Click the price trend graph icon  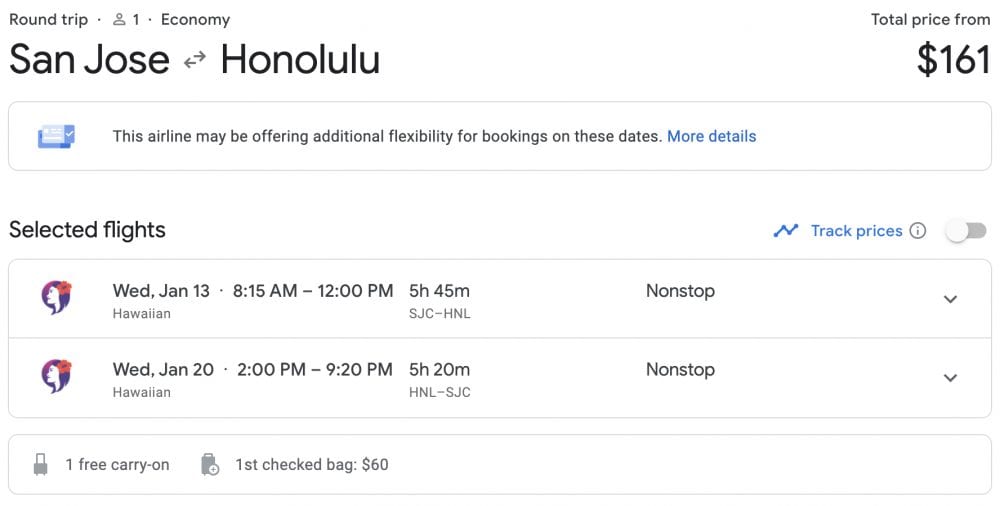click(x=785, y=231)
